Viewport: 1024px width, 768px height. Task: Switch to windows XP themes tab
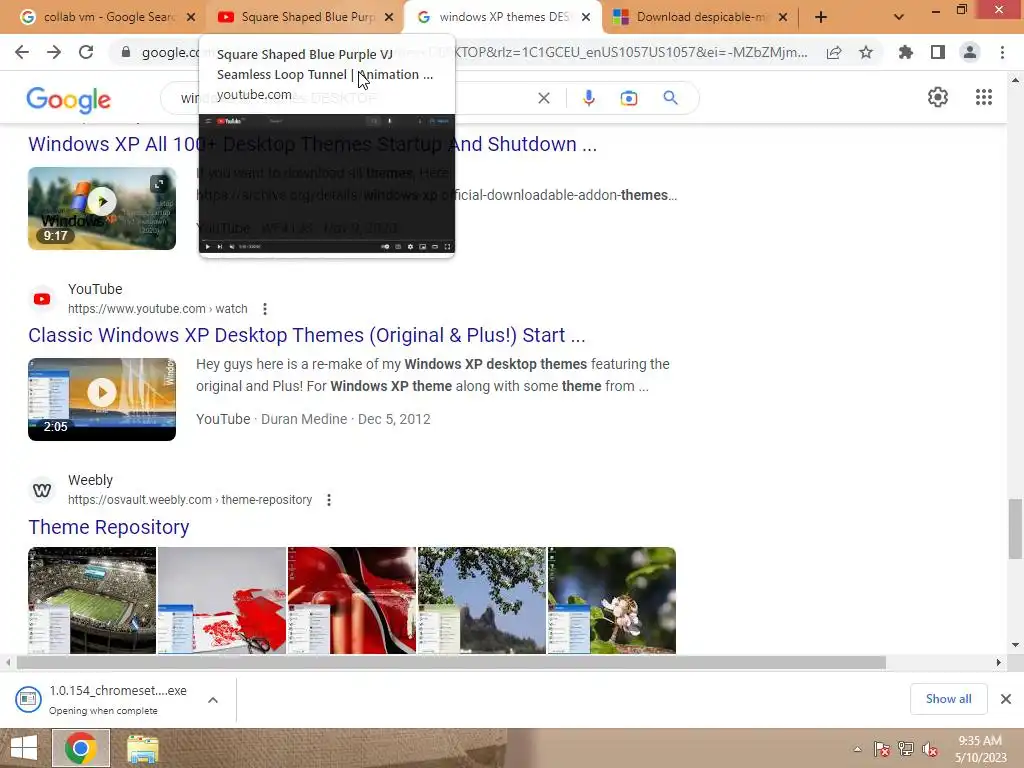[x=503, y=17]
